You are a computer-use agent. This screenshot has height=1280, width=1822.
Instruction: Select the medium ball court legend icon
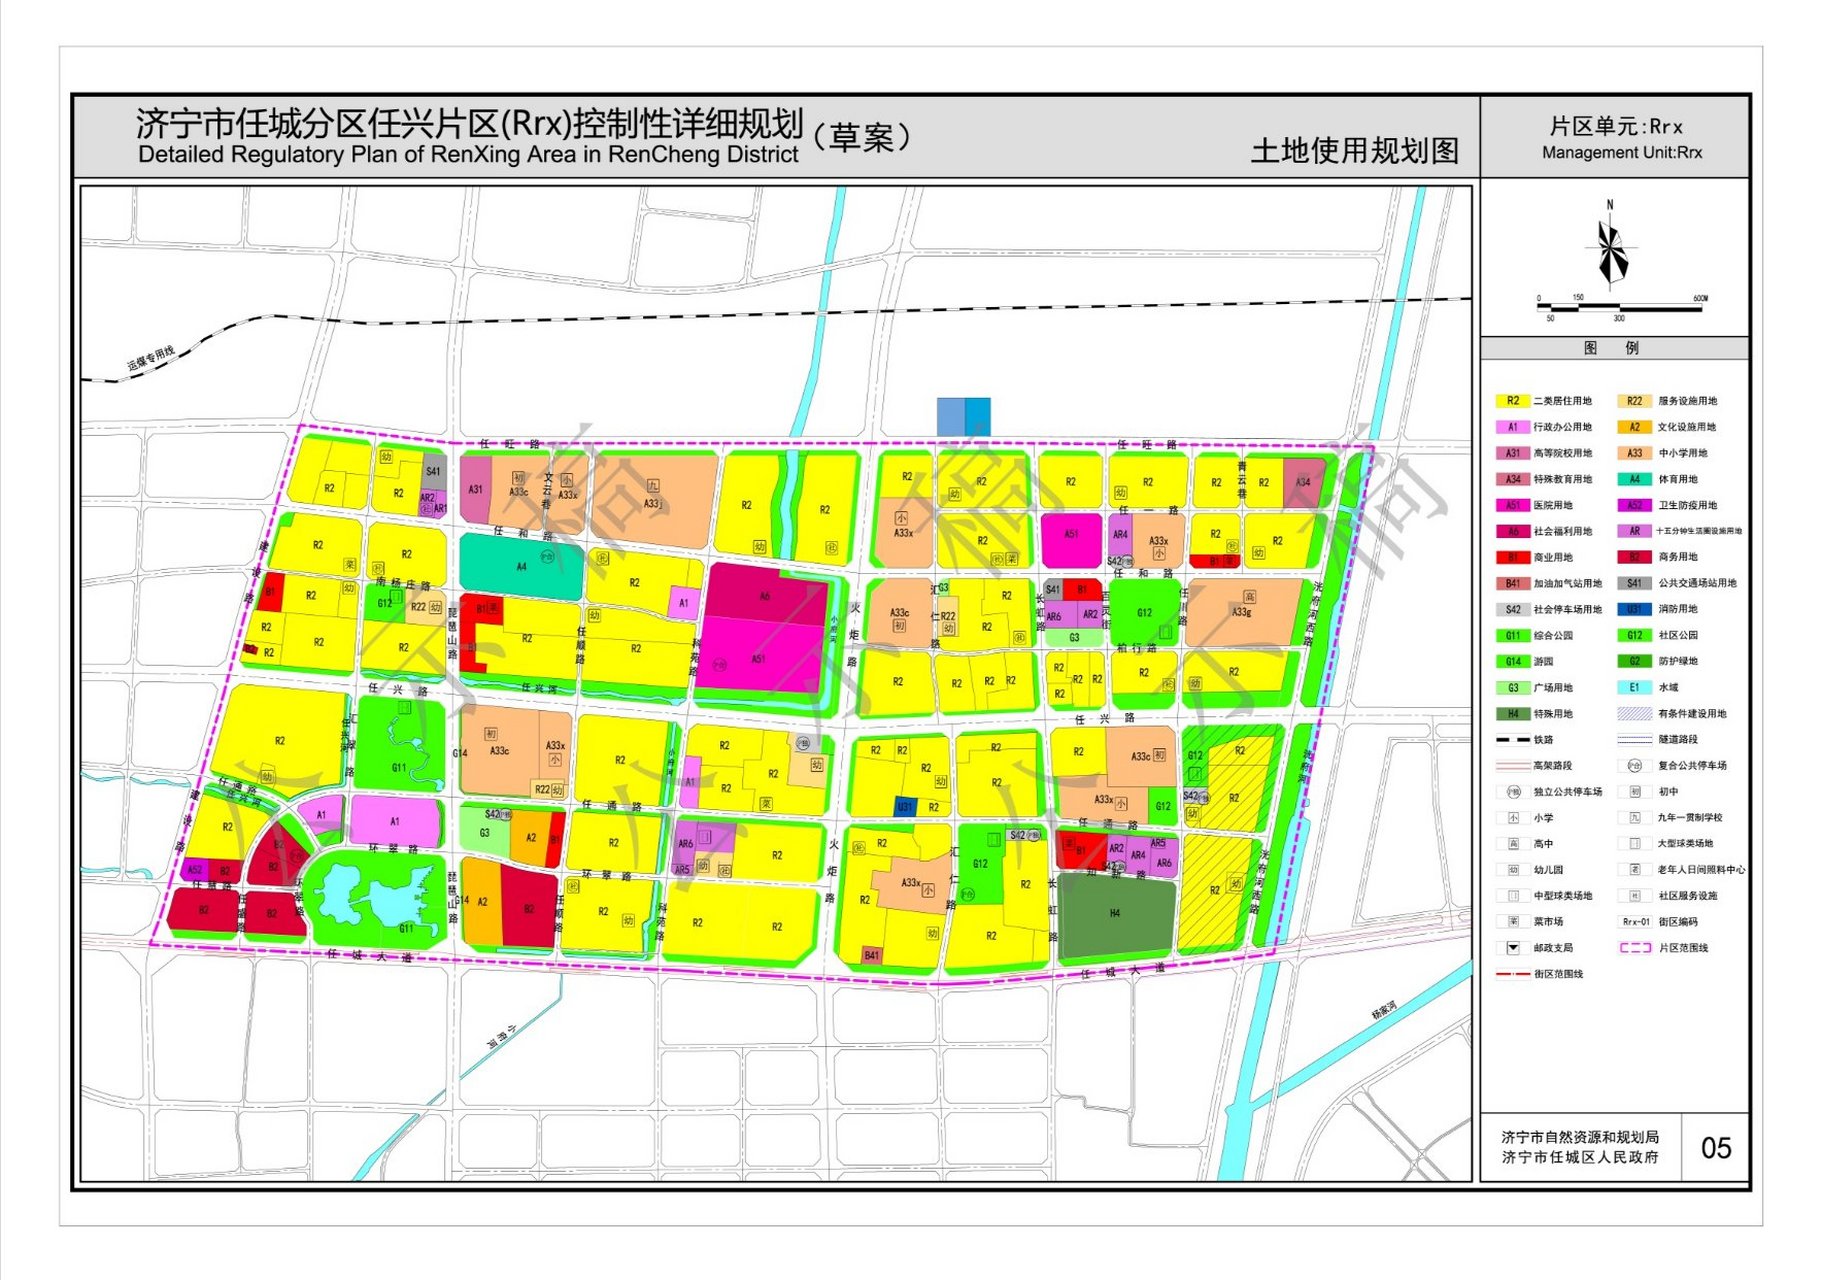1513,896
